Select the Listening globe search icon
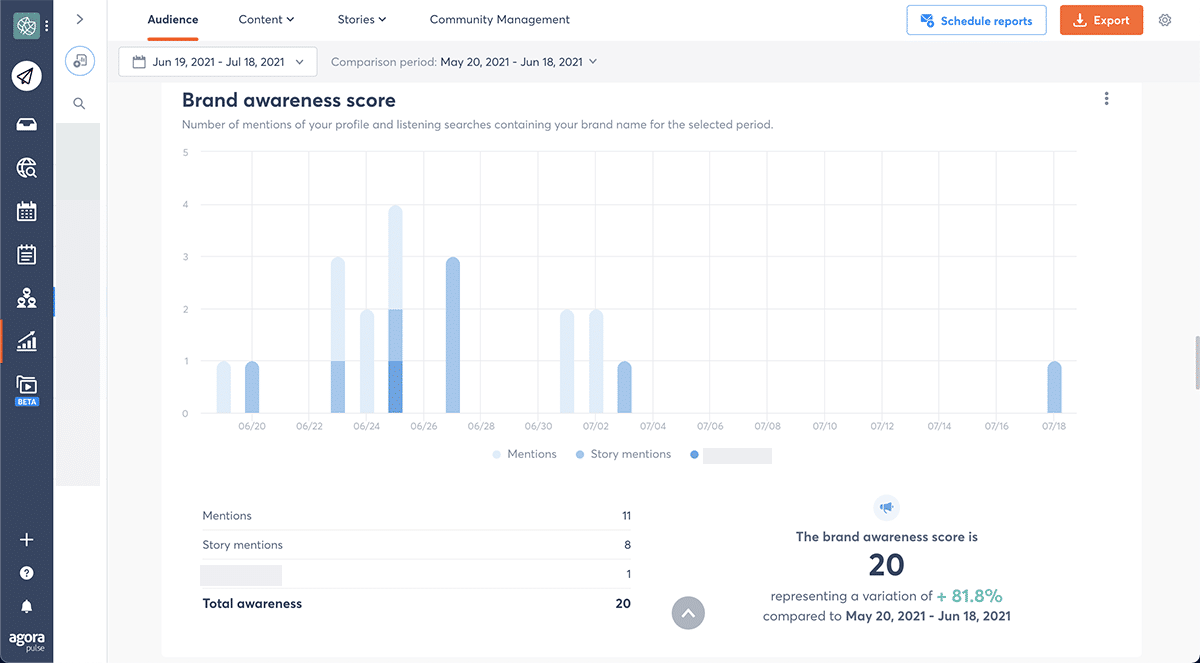The width and height of the screenshot is (1200, 663). click(x=27, y=167)
